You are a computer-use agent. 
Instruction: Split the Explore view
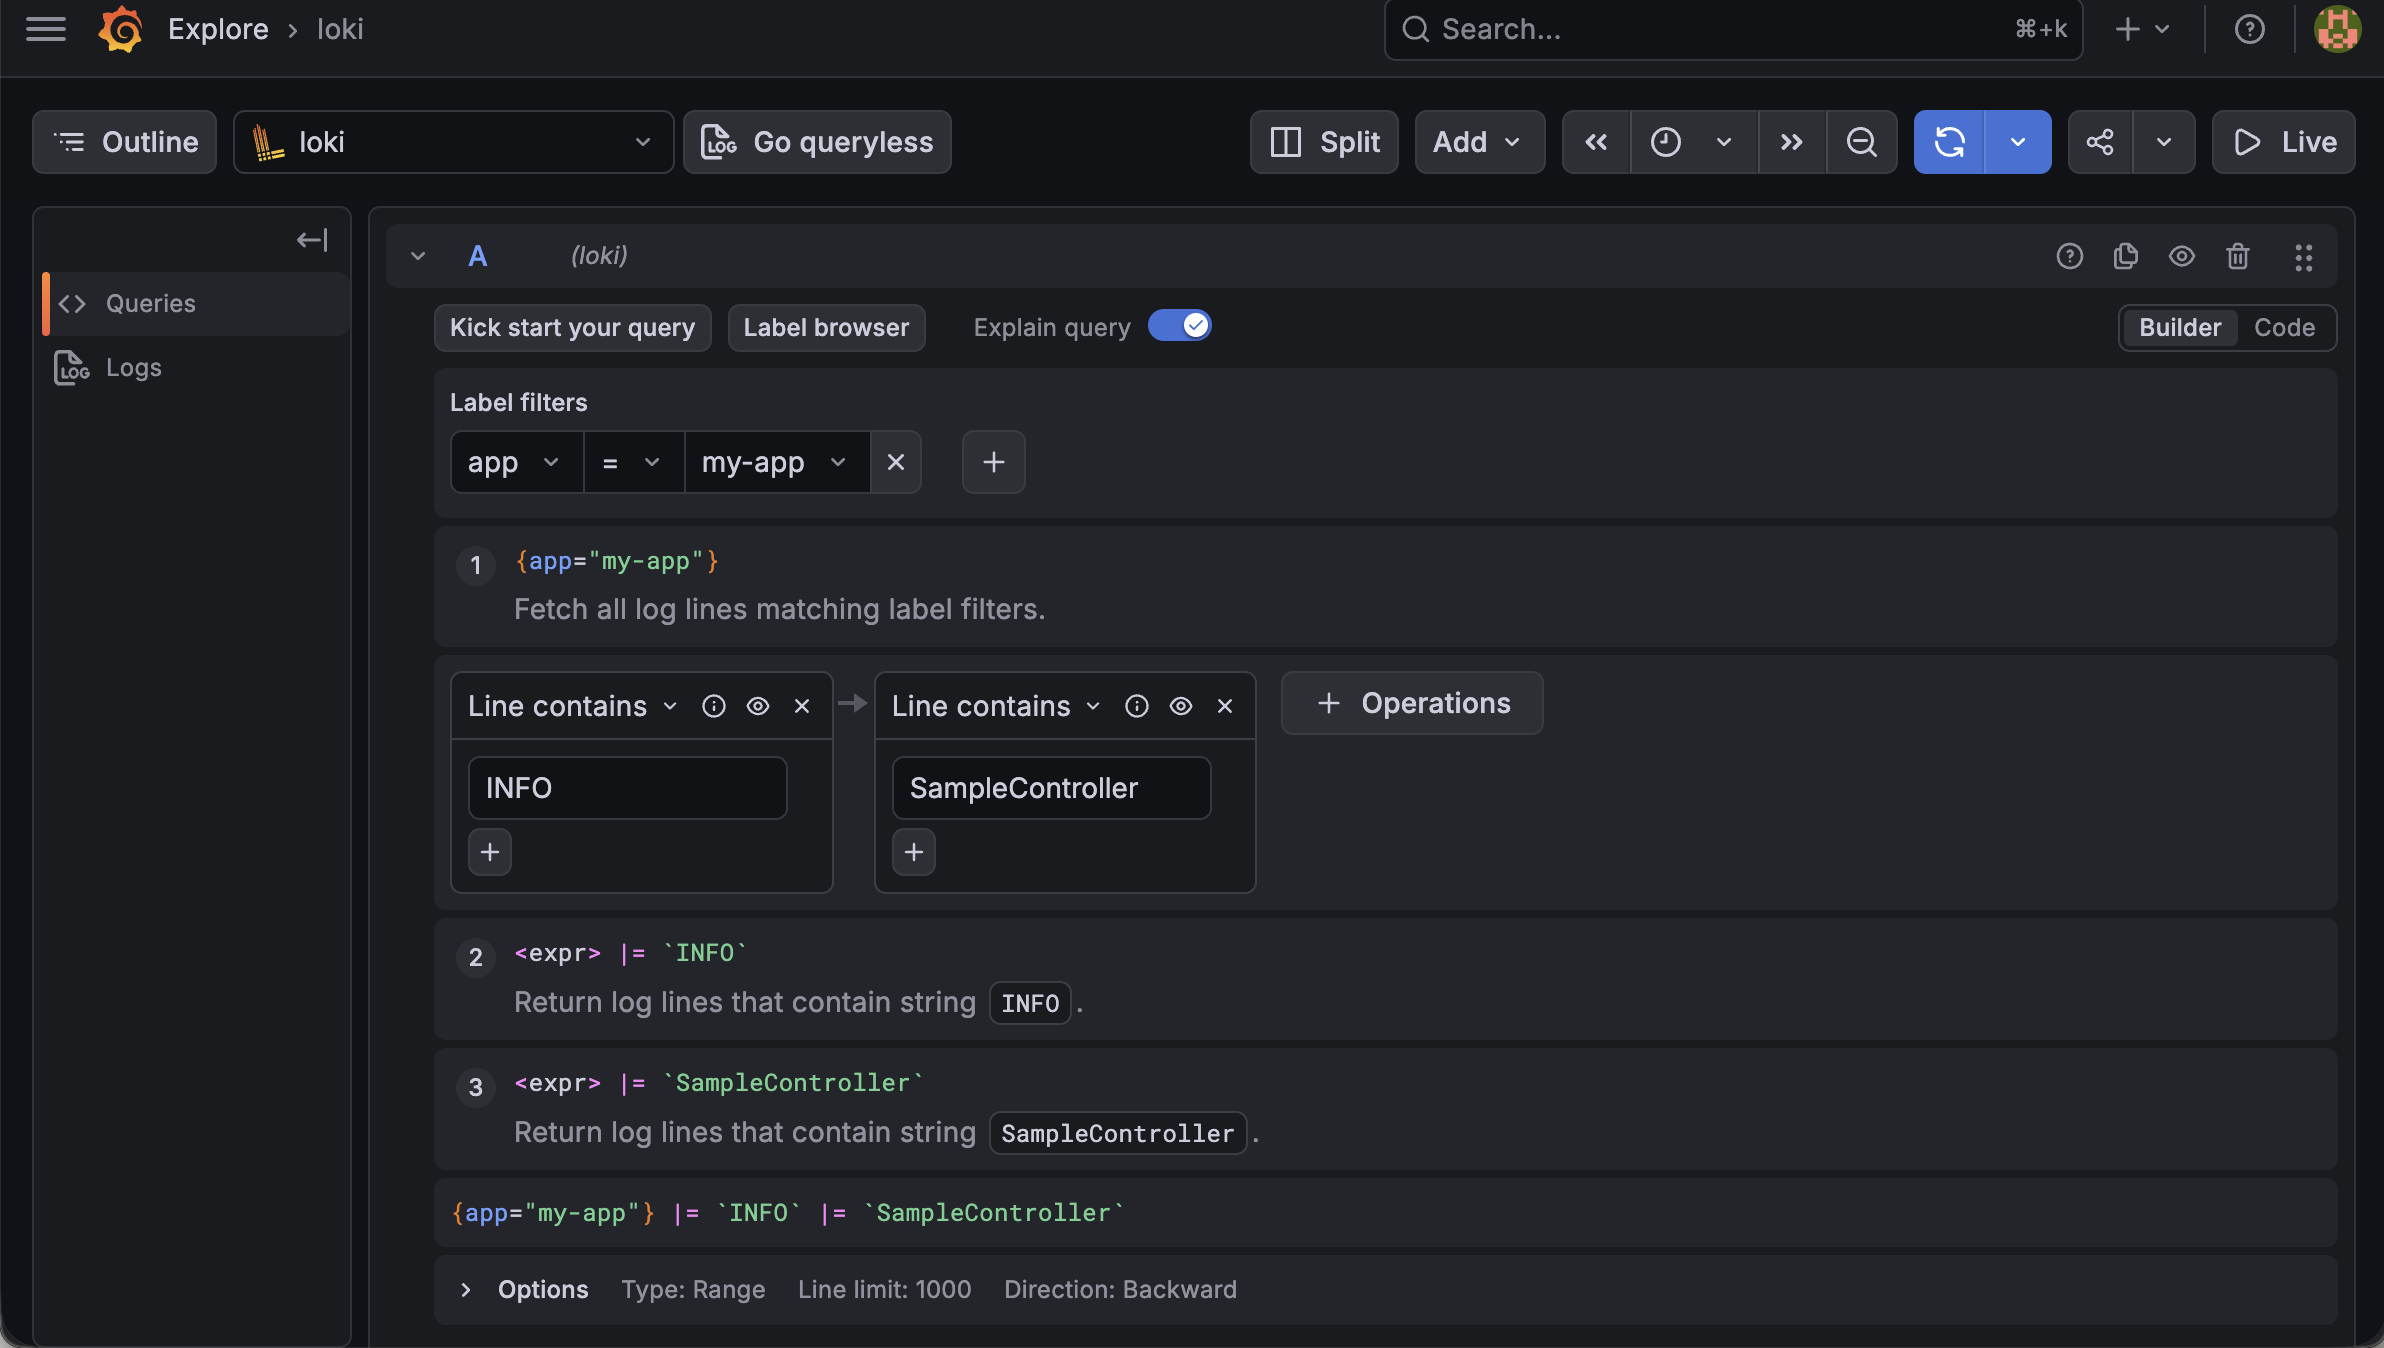[x=1324, y=142]
